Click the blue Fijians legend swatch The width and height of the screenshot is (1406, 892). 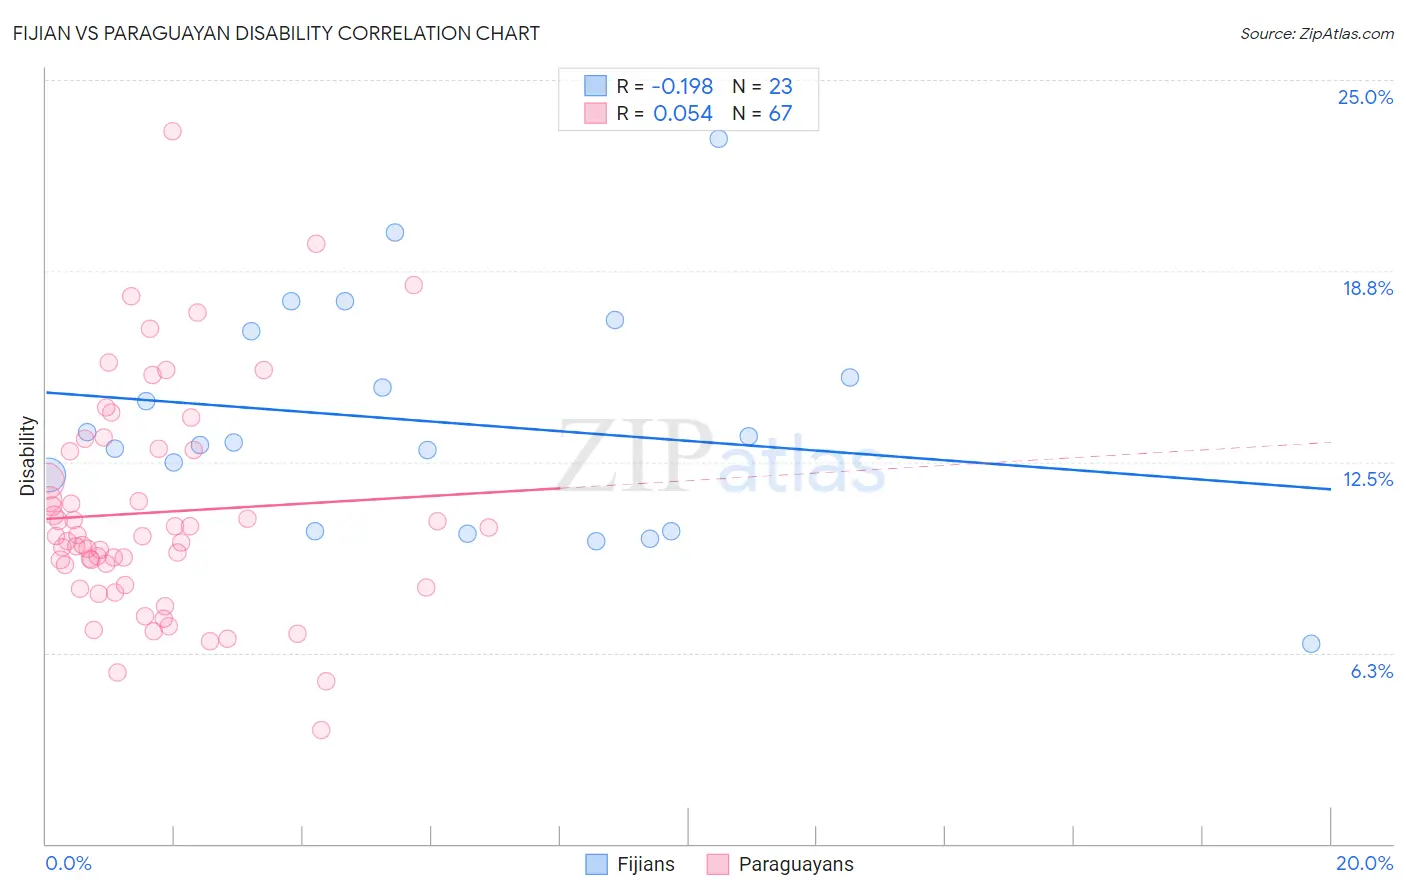596,864
